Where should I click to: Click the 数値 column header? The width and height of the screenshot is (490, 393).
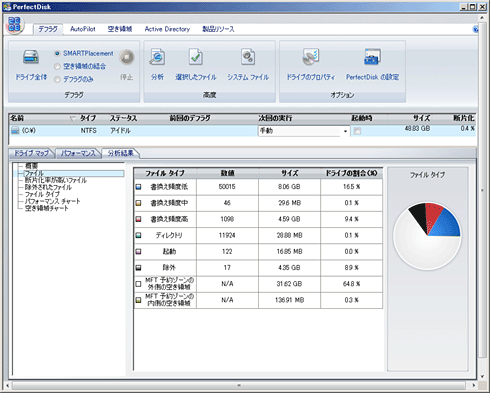[x=227, y=173]
